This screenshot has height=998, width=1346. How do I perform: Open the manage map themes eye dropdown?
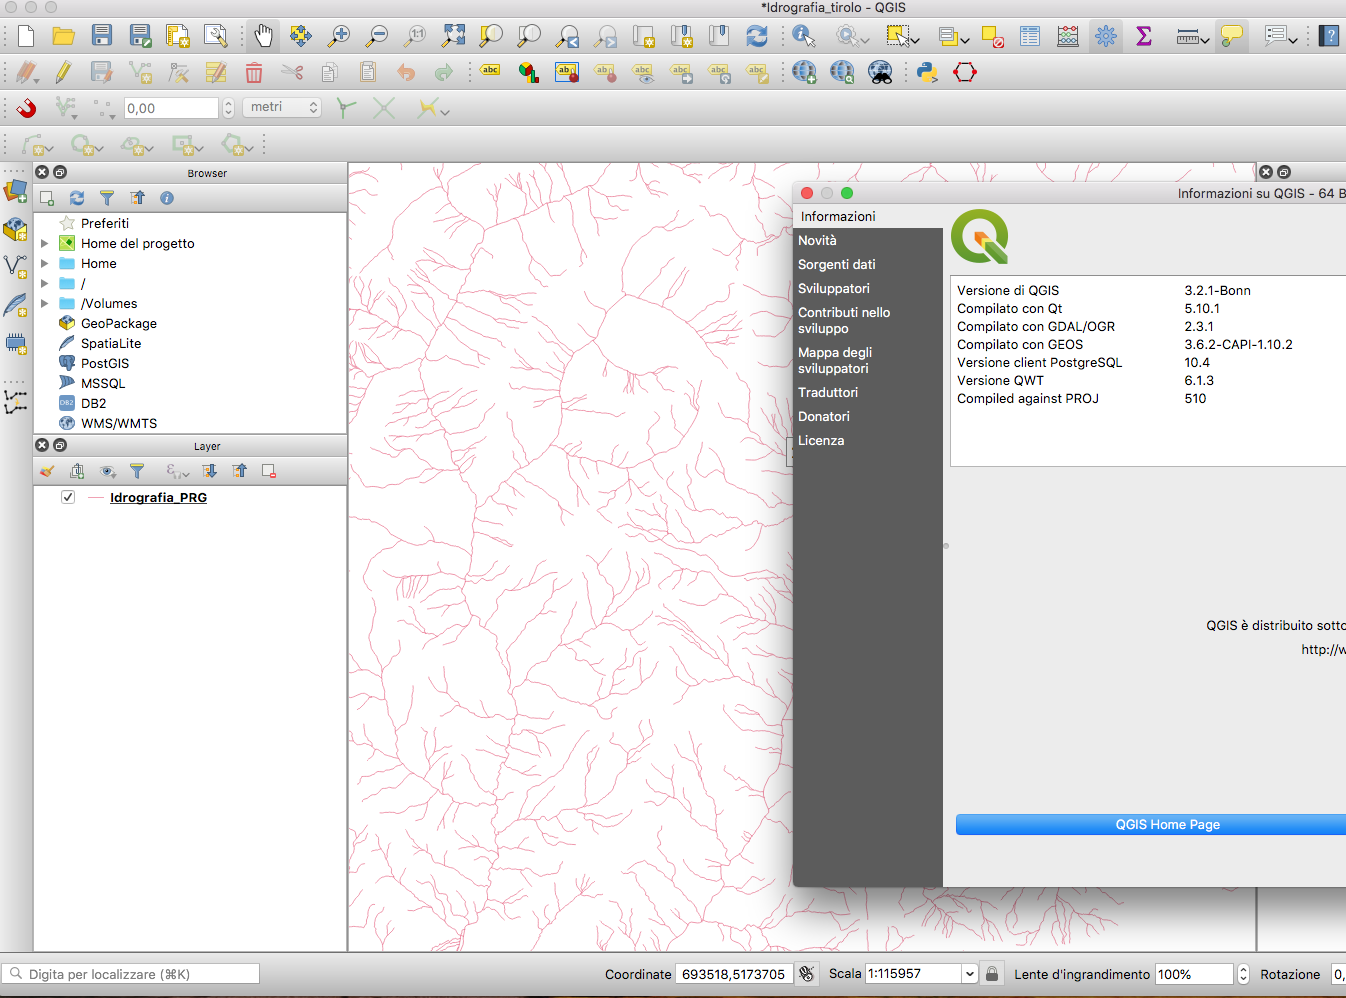coord(111,474)
